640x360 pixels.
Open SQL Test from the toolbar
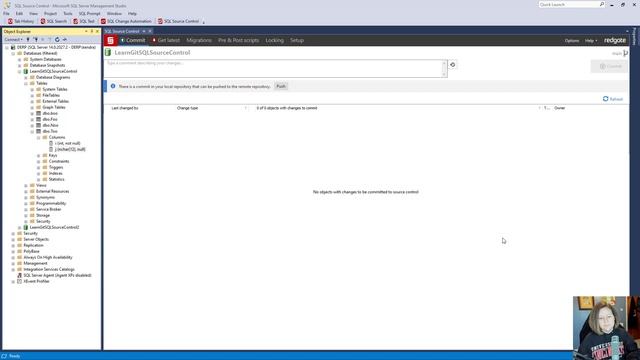[84, 21]
